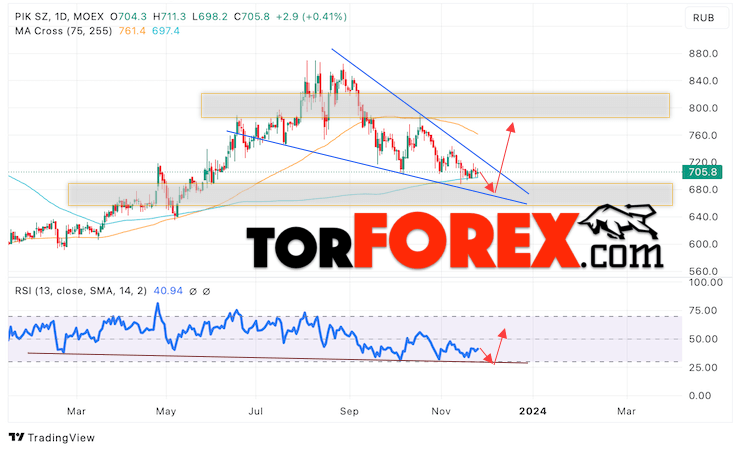Image resolution: width=741 pixels, height=452 pixels.
Task: Click the Sep date label
Action: [x=349, y=411]
